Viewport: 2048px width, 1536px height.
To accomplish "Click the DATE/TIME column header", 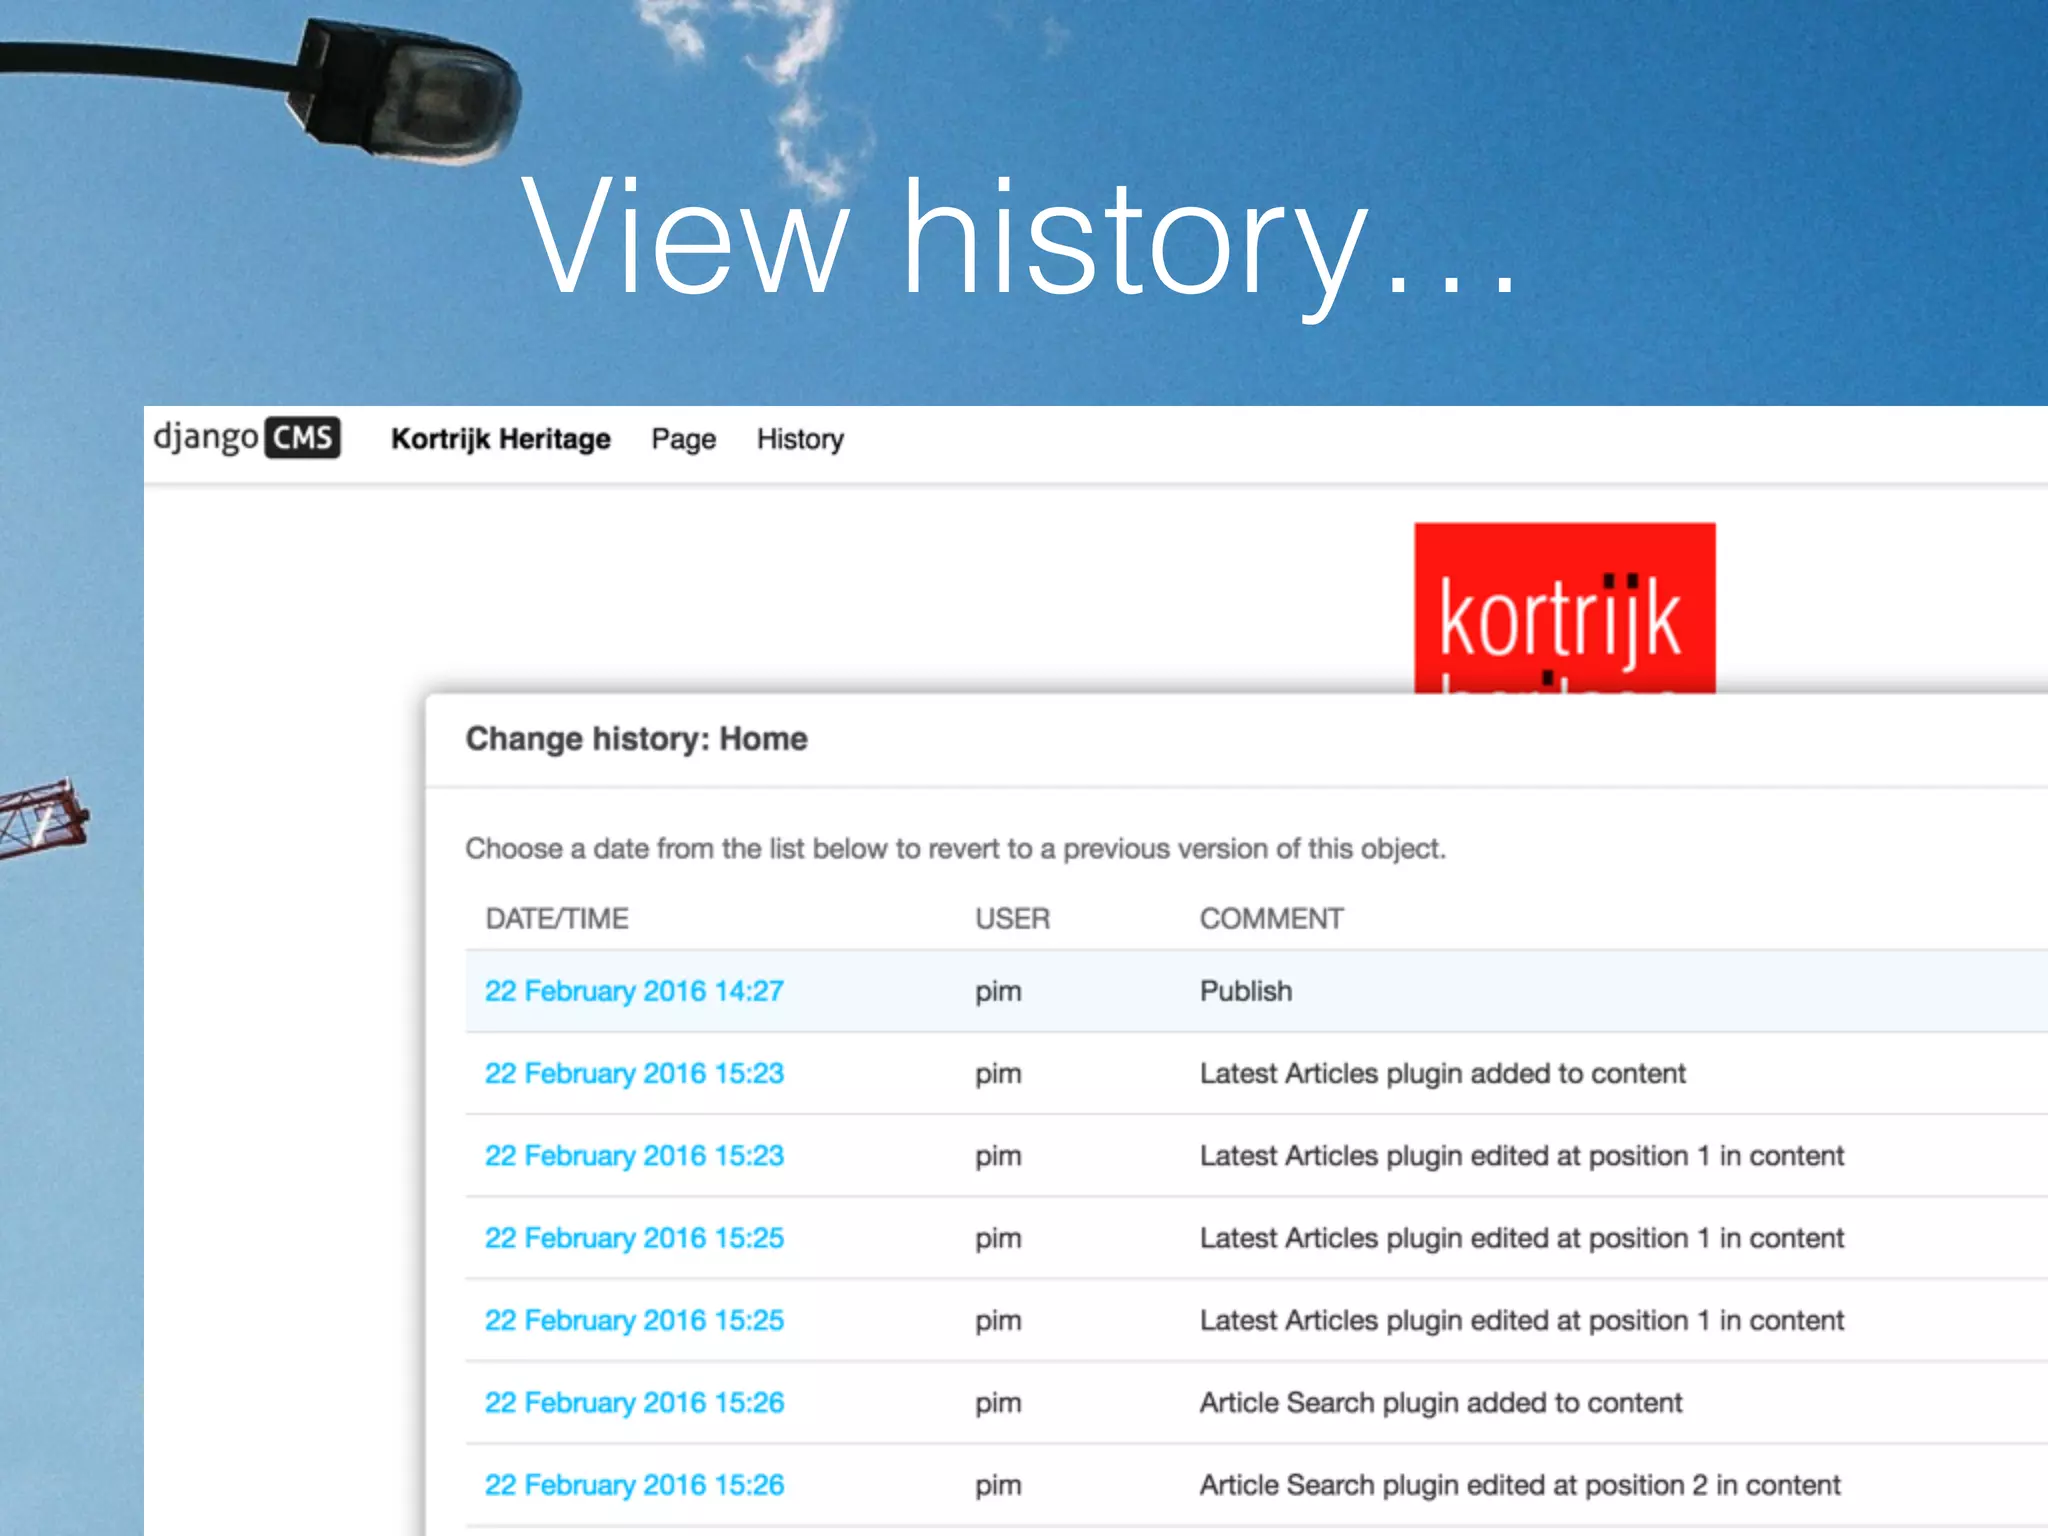I will point(557,918).
